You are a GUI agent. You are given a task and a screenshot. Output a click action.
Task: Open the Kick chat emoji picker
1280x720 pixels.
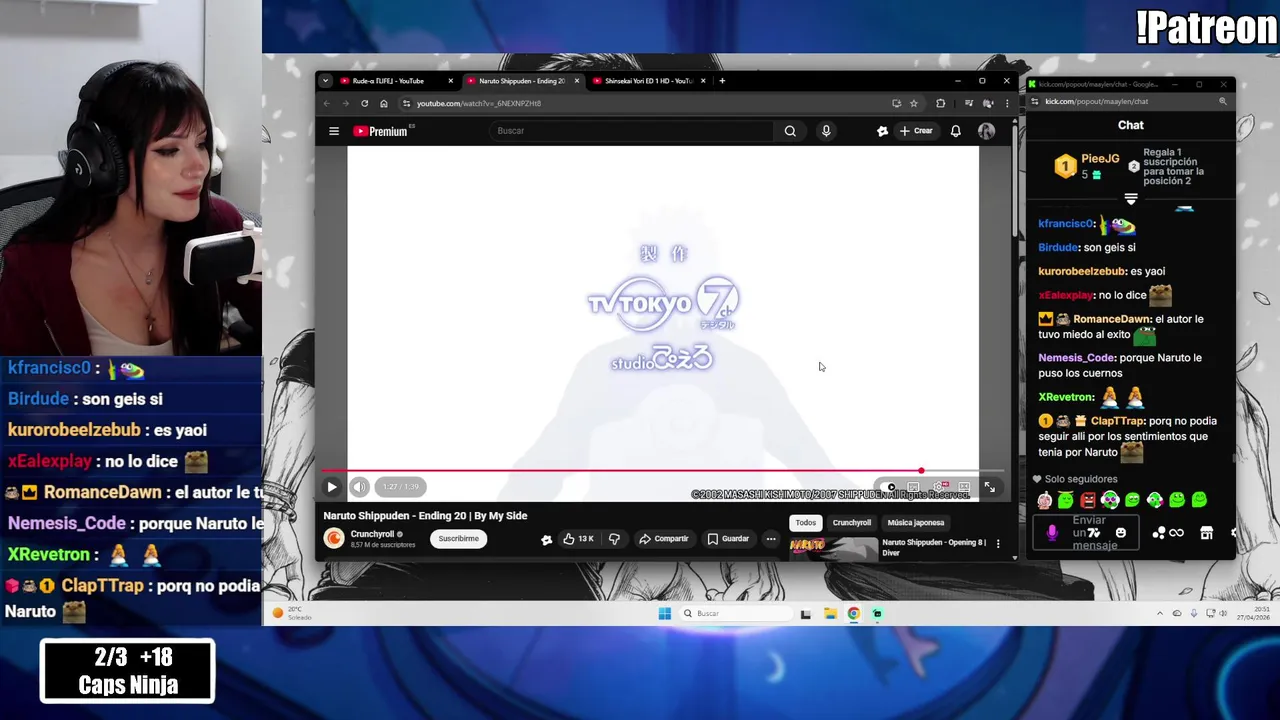coord(1121,533)
